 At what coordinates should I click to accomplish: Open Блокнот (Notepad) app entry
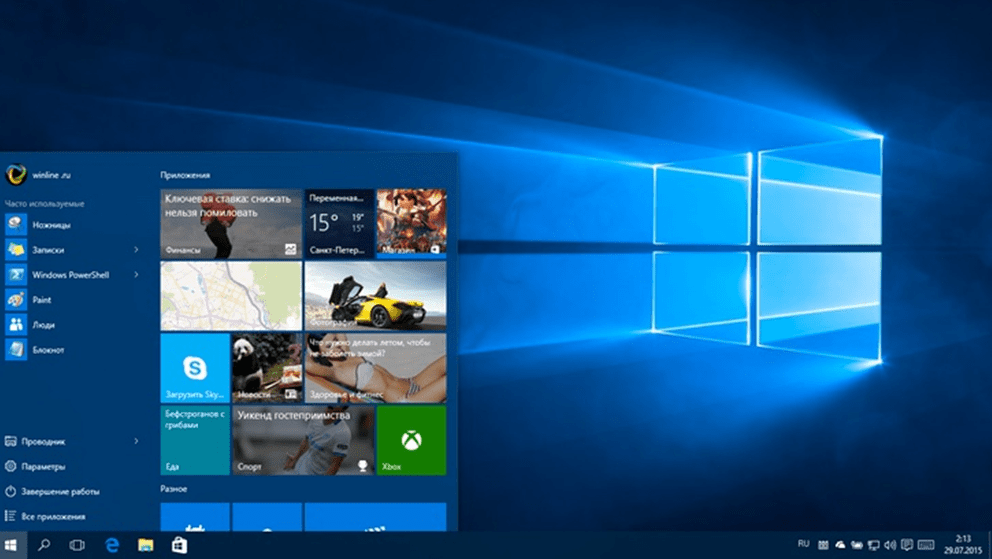(x=47, y=350)
